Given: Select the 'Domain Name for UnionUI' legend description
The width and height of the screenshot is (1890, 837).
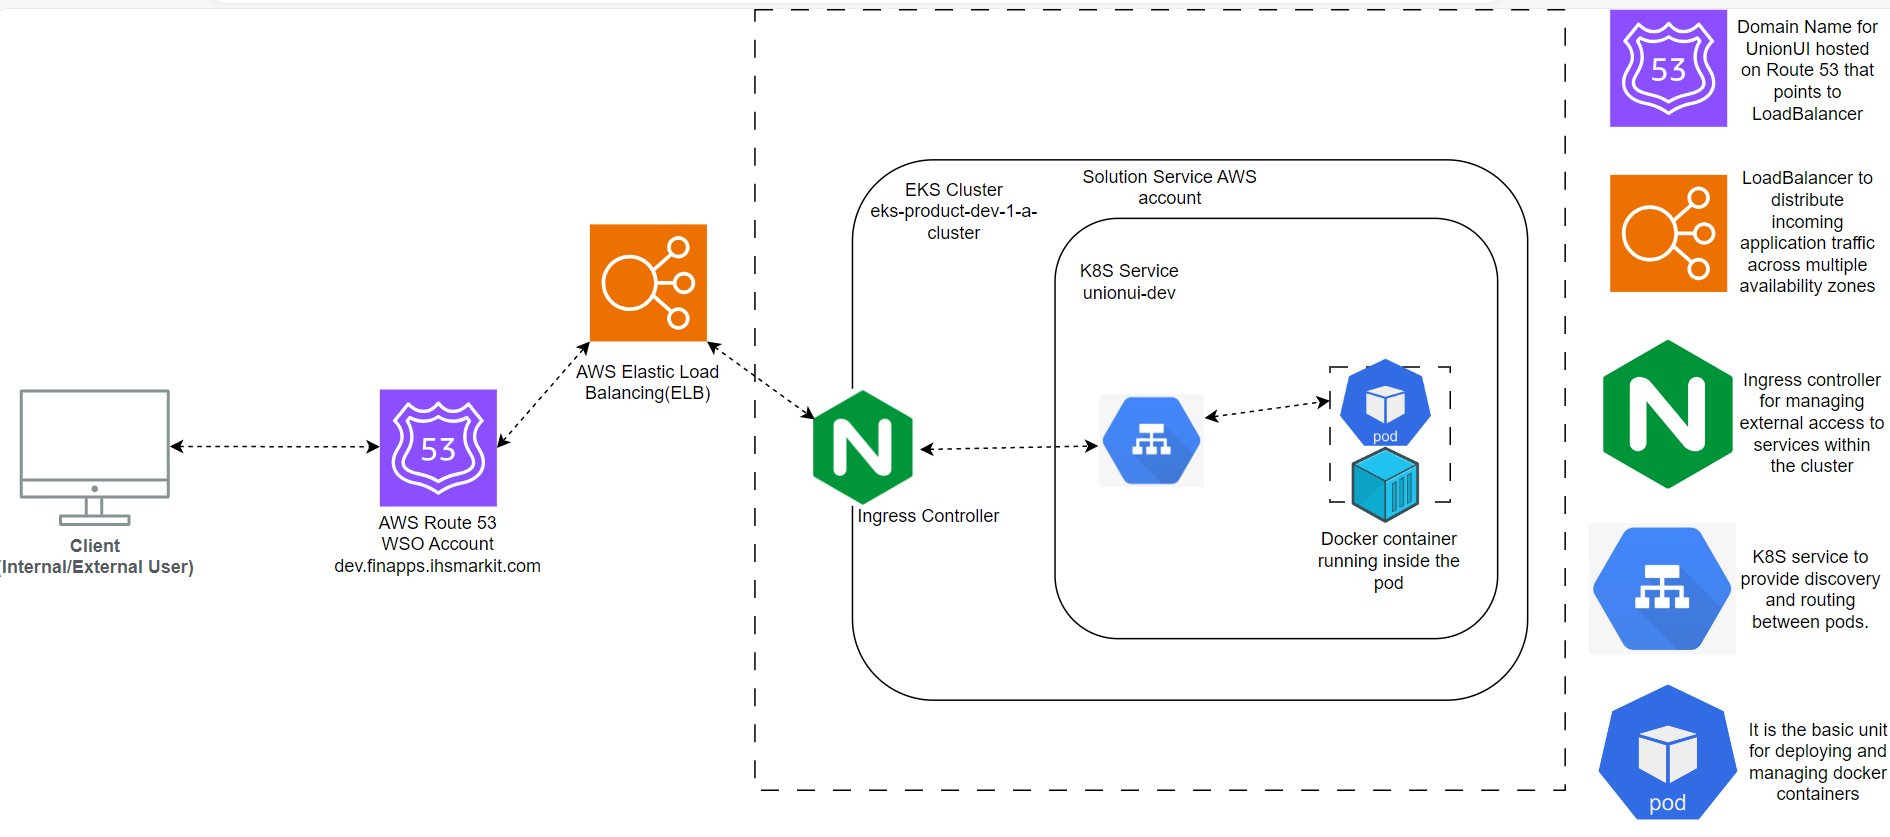Looking at the screenshot, I should (x=1807, y=70).
